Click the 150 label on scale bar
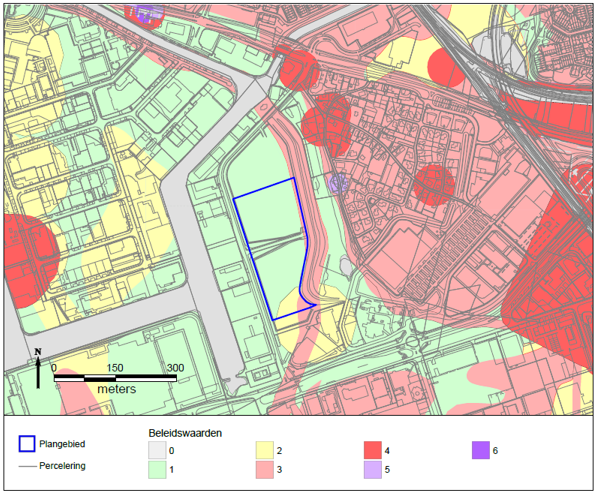Screen dimensions: 598x496 pos(115,368)
